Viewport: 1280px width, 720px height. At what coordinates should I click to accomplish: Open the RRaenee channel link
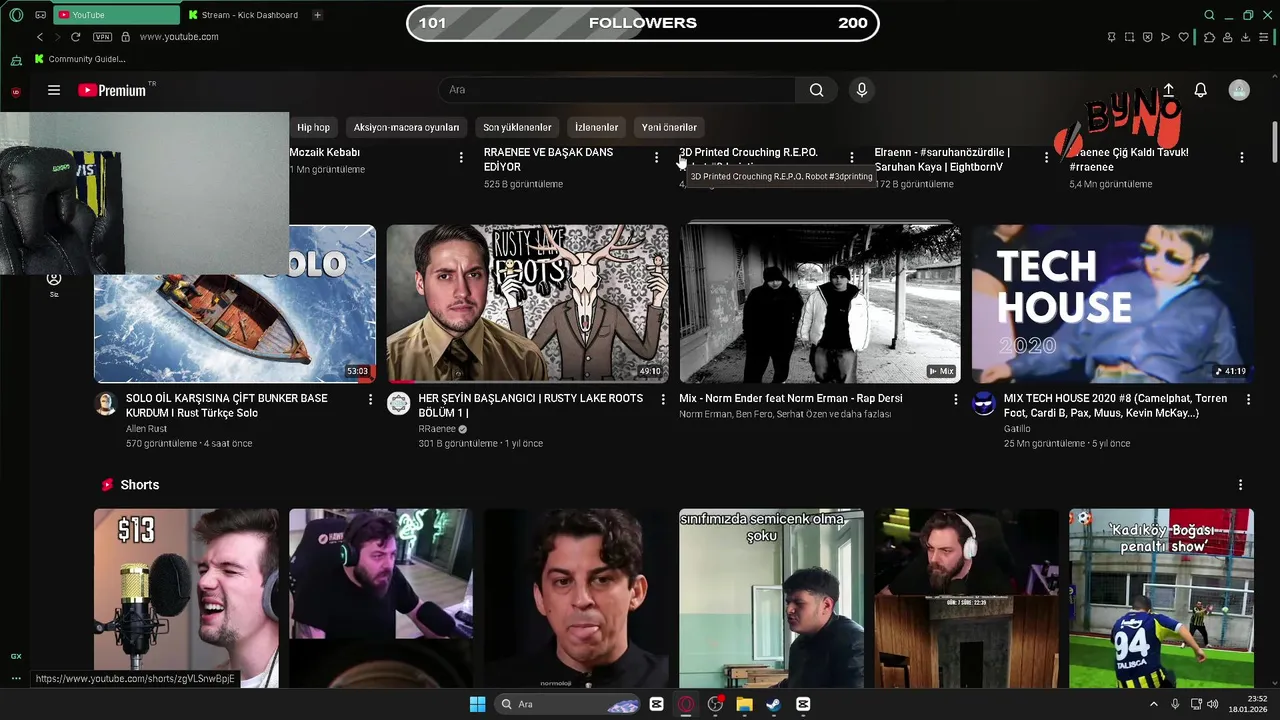point(437,429)
